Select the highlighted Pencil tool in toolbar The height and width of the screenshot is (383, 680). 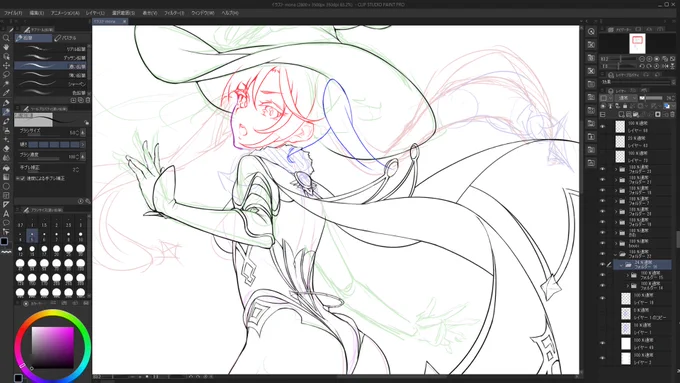click(6, 112)
